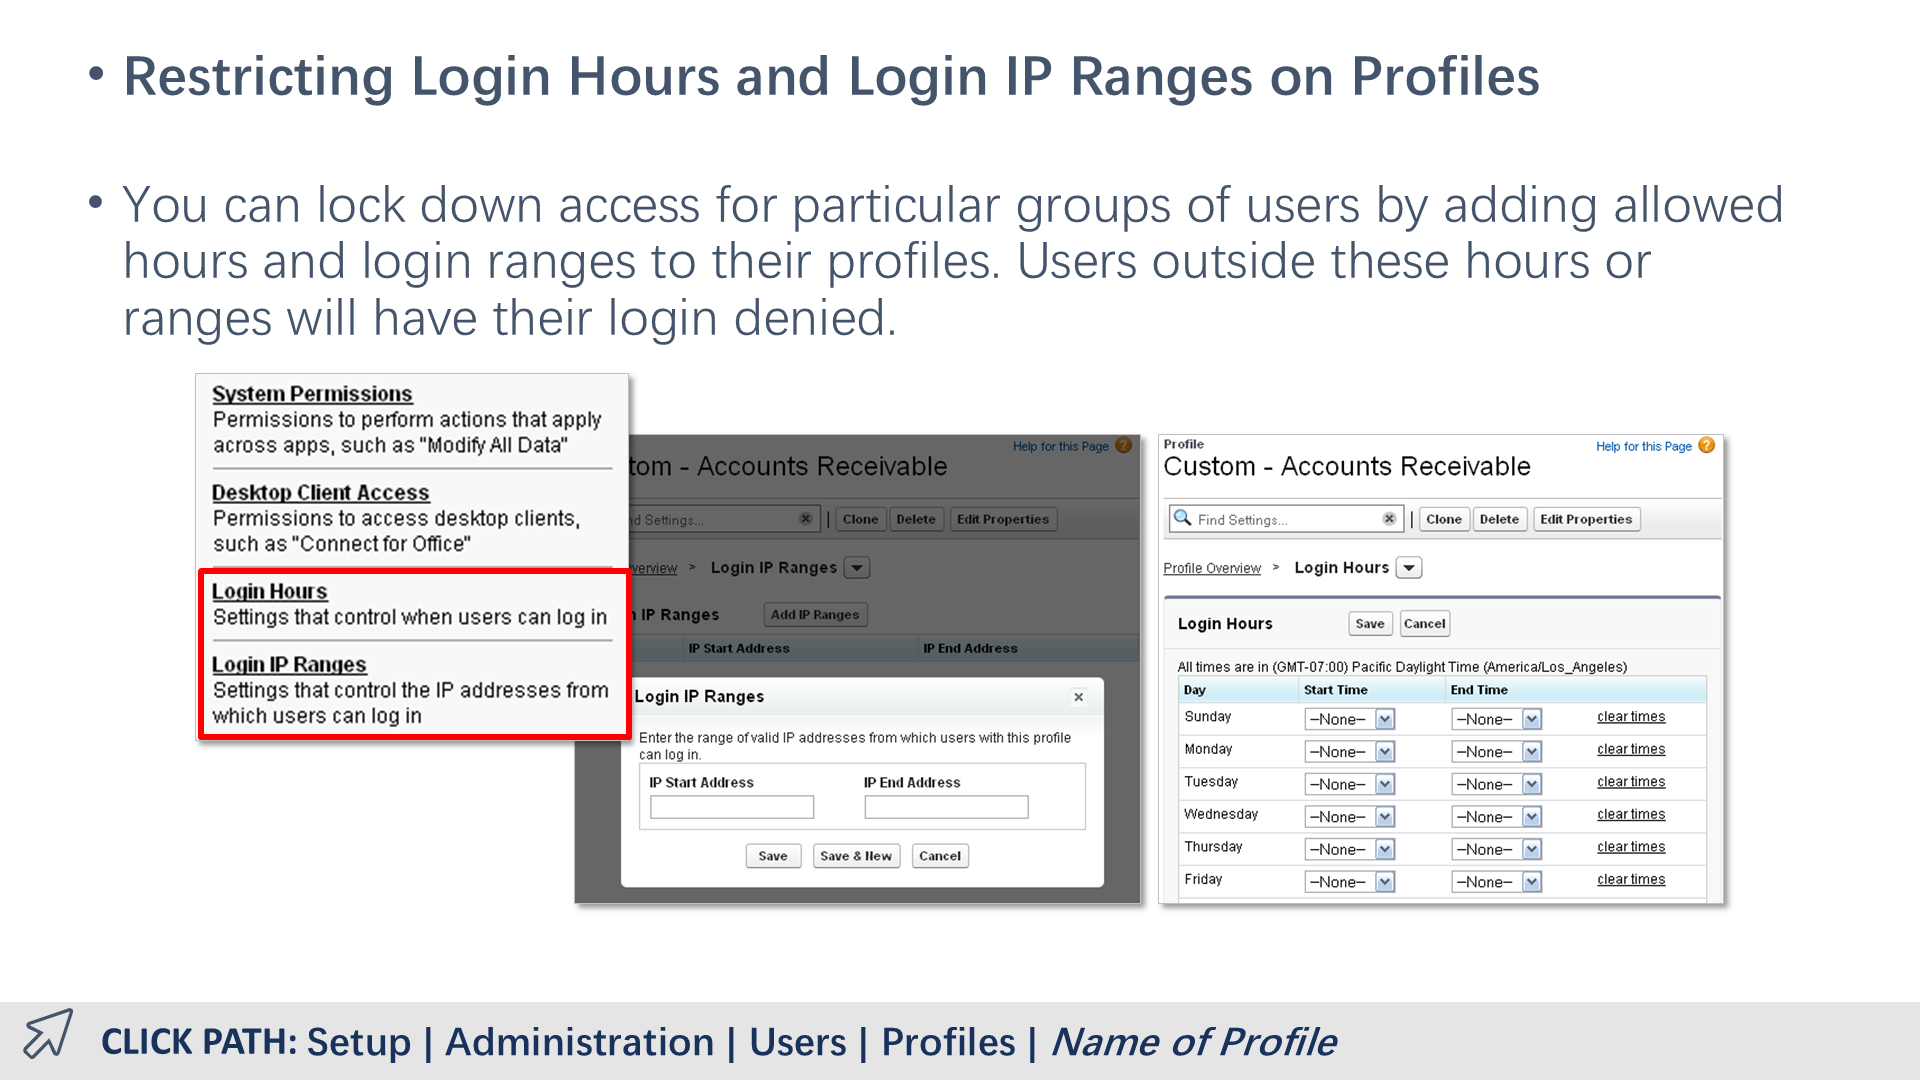The height and width of the screenshot is (1080, 1920).
Task: Click Delete button on Login Hours page
Action: coord(1499,519)
